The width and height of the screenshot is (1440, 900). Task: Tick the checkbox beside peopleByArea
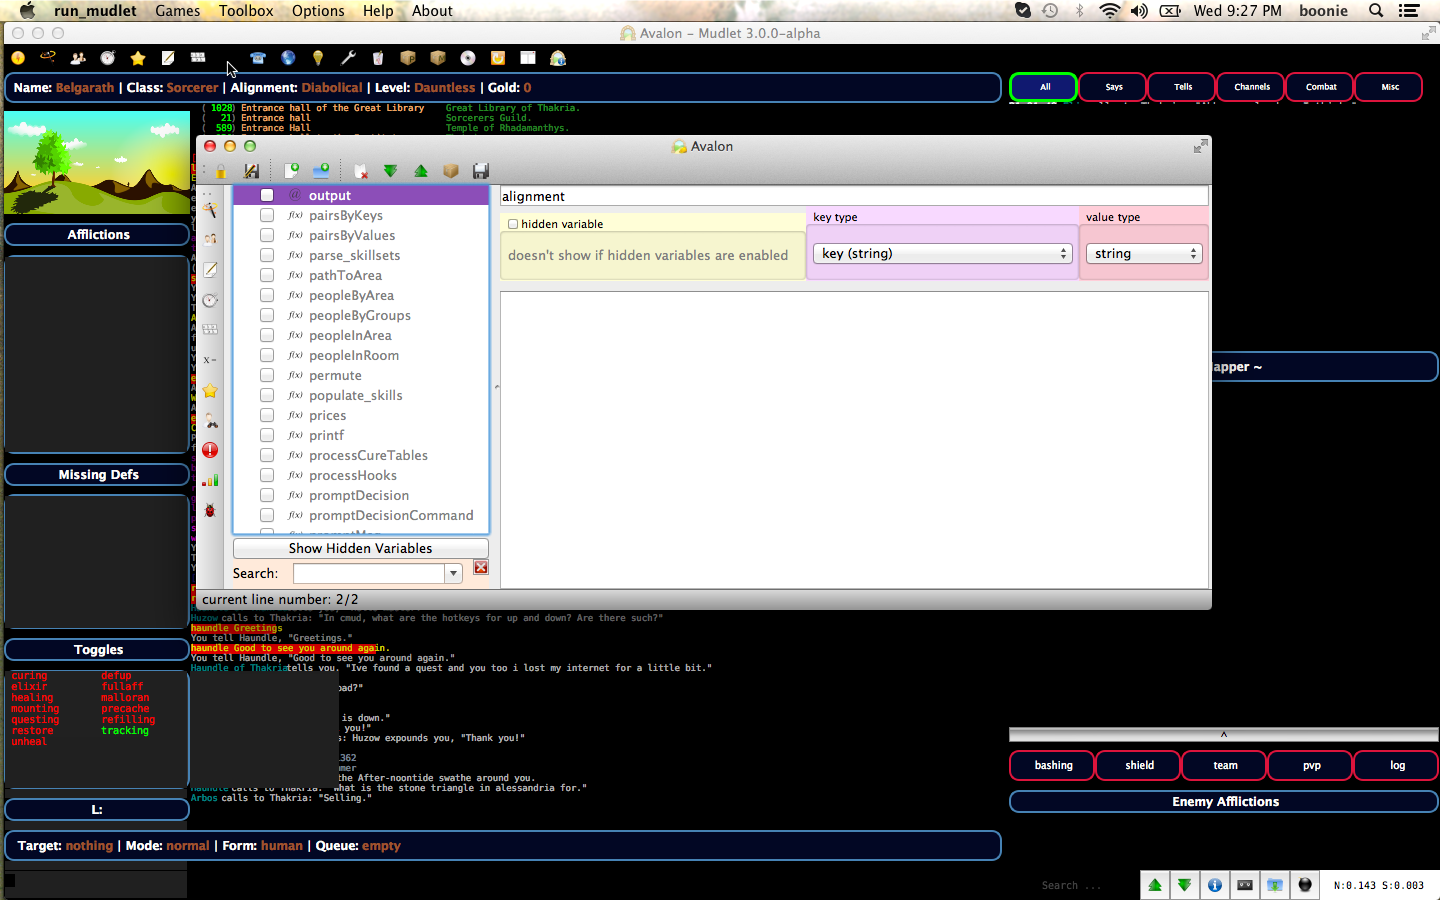(267, 295)
